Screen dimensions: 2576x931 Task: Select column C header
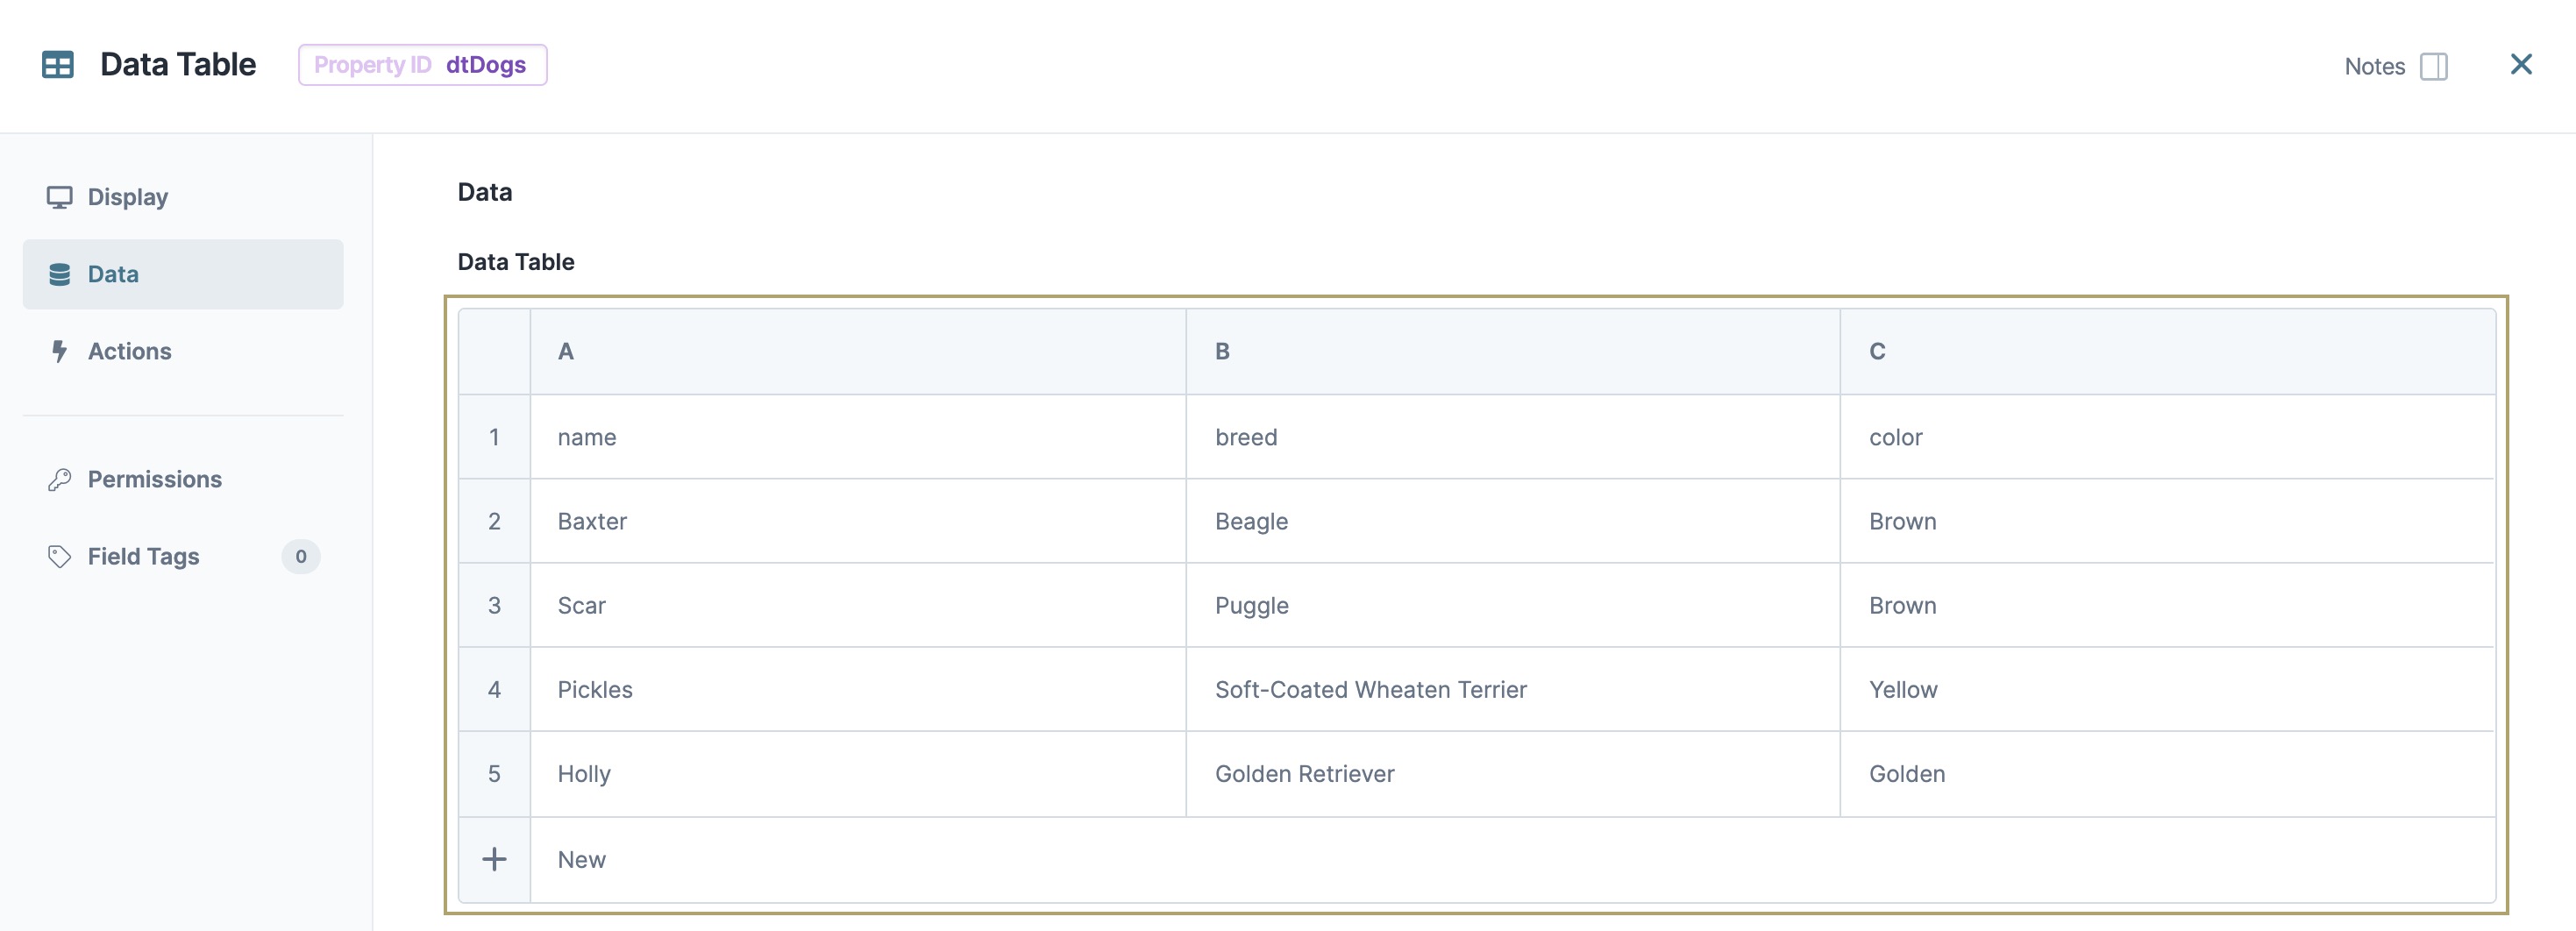2167,351
